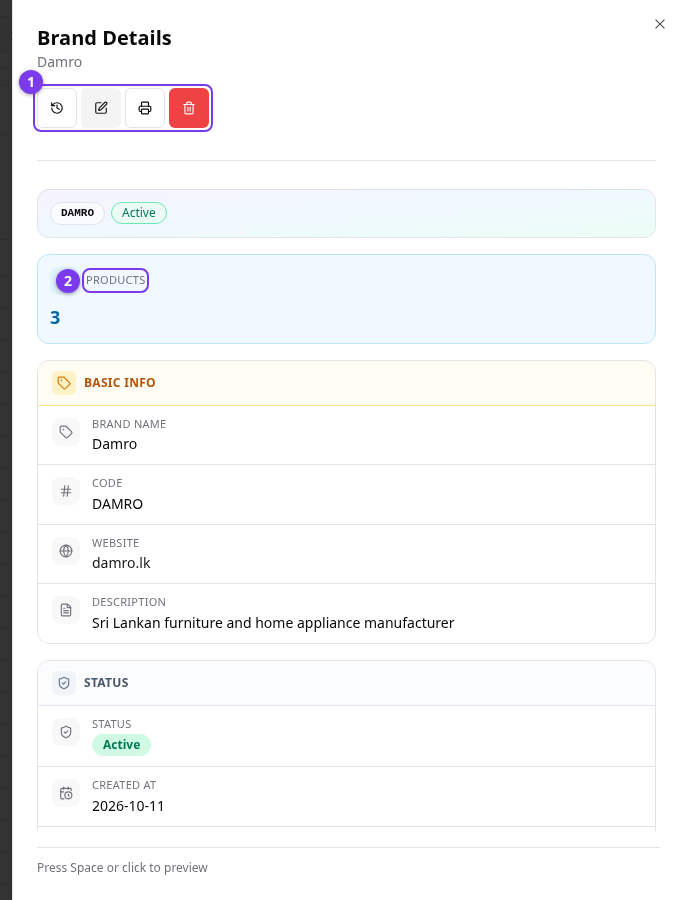Click the Basic Info section header
Viewport: 684px width, 900px height.
[x=347, y=383]
